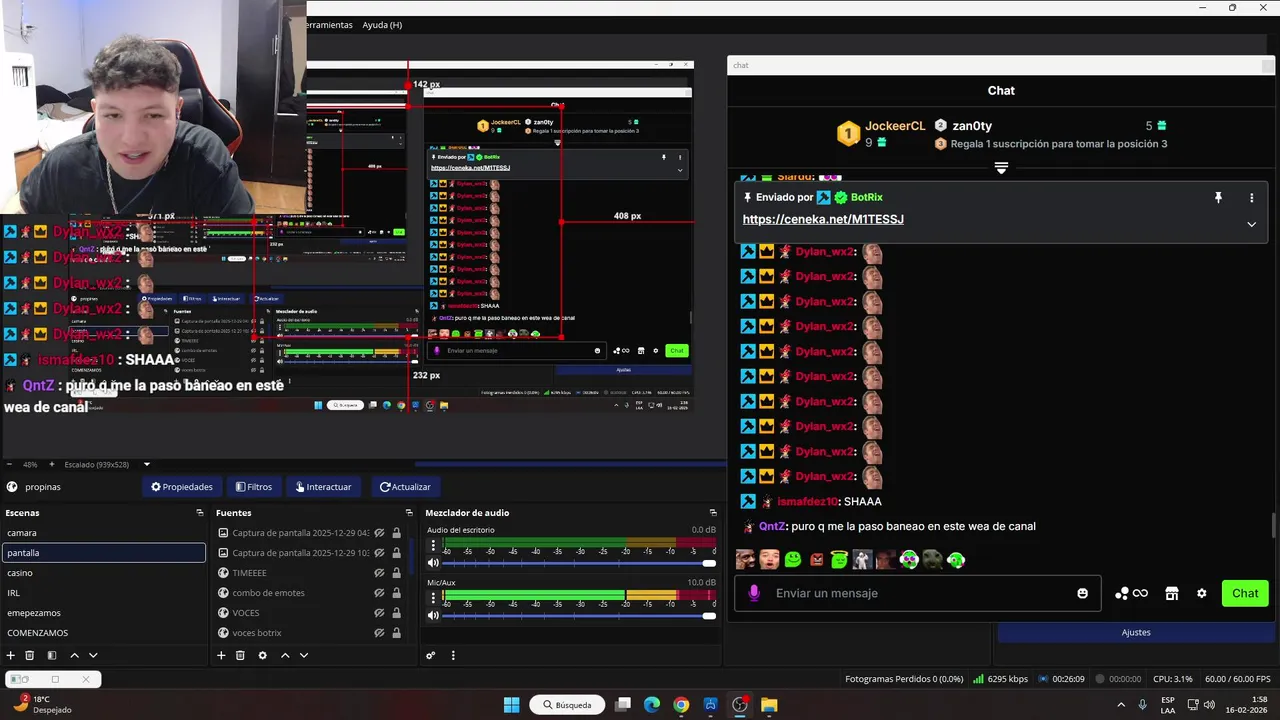This screenshot has width=1280, height=720.
Task: Expand pinned BotRix message chevron
Action: [1251, 224]
